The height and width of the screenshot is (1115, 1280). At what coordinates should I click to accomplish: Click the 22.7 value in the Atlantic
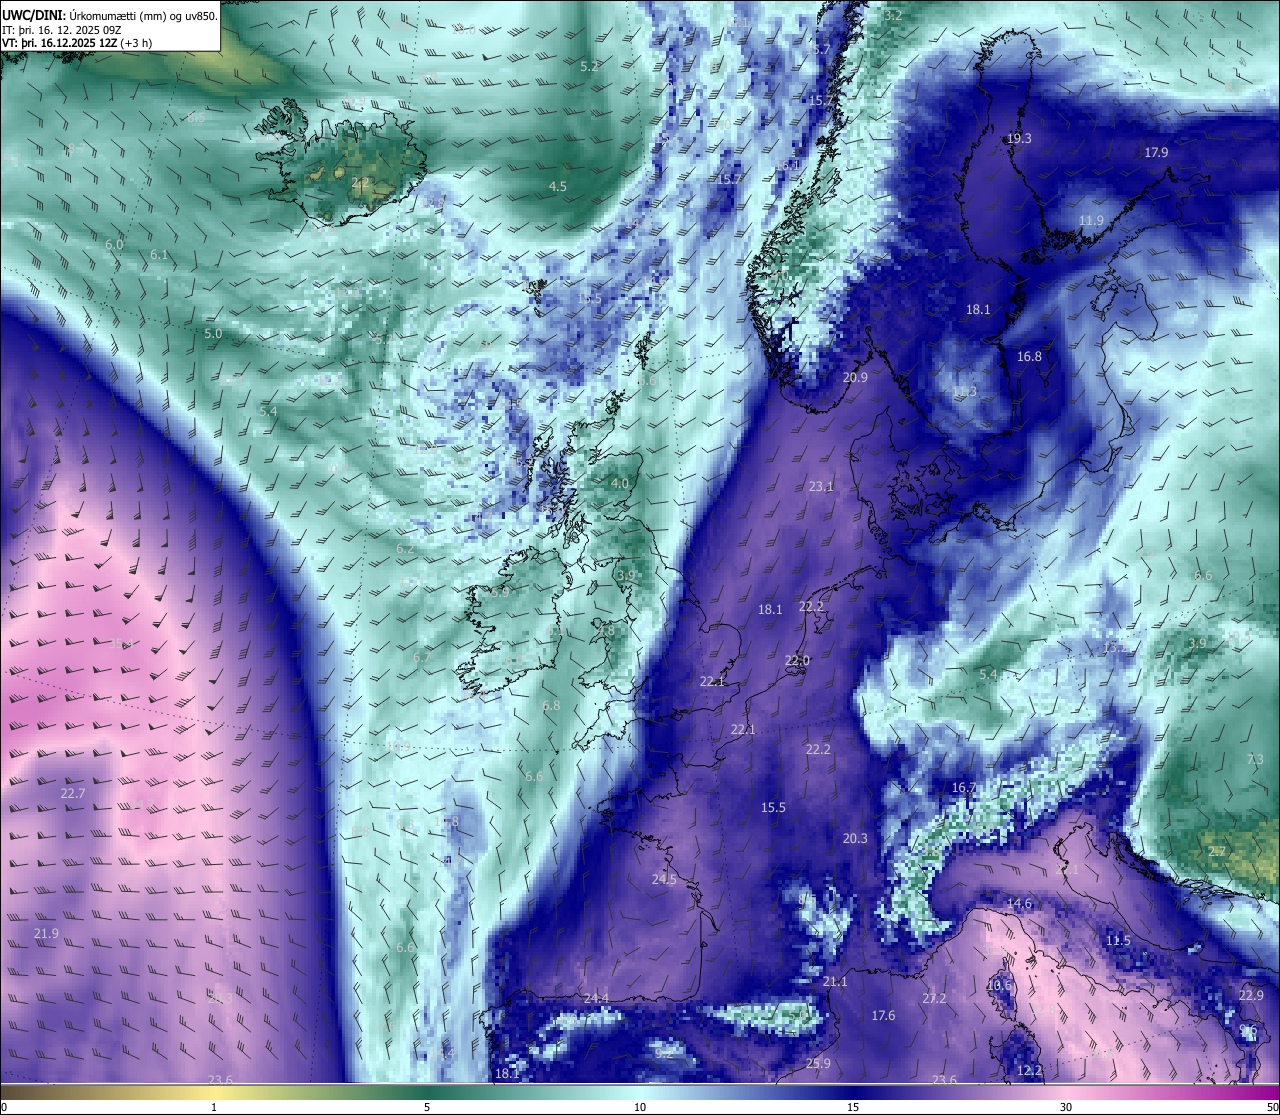tap(73, 794)
